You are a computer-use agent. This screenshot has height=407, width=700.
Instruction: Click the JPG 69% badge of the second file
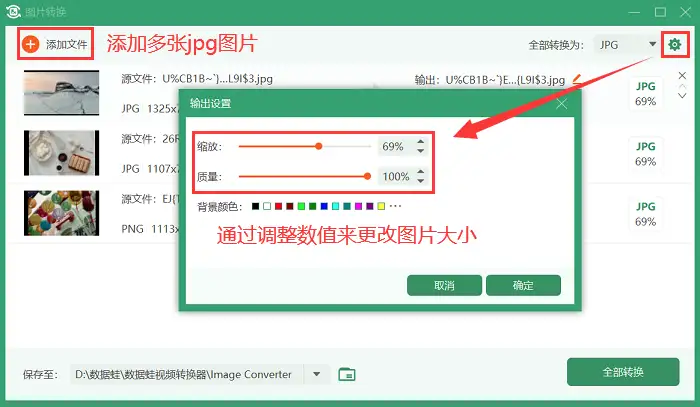(x=646, y=154)
